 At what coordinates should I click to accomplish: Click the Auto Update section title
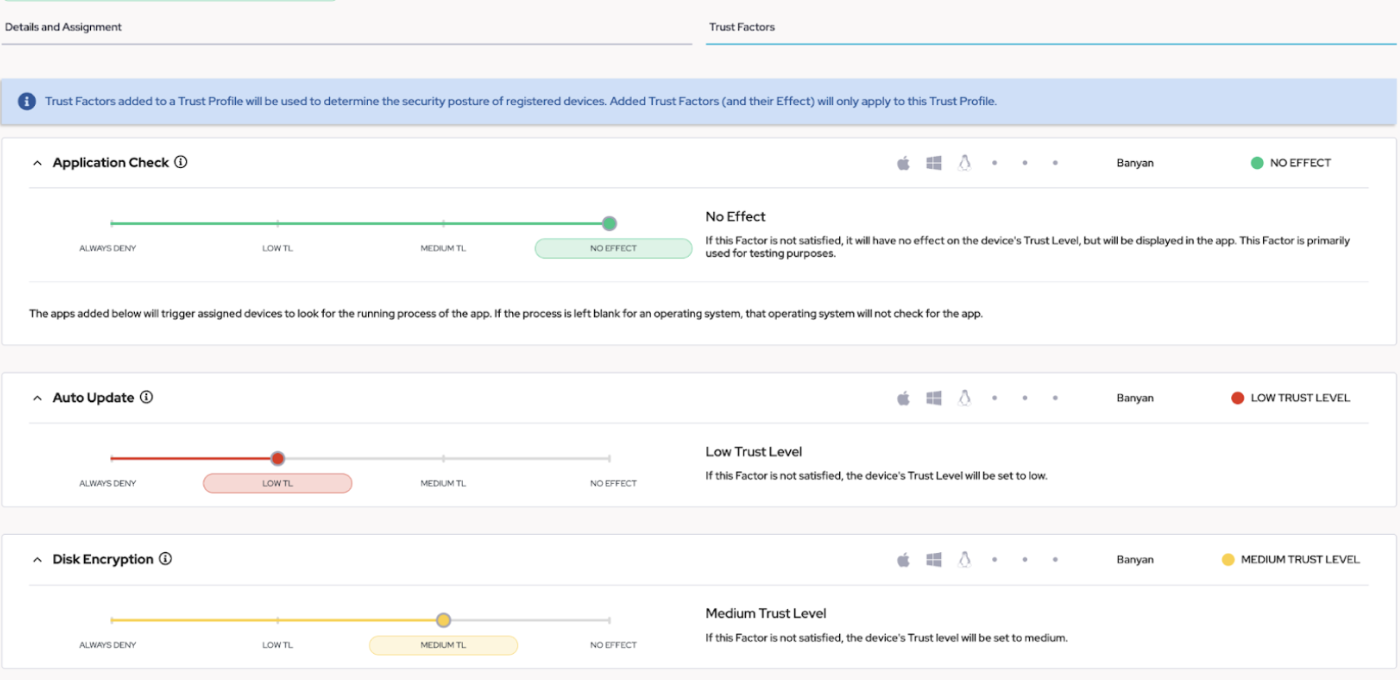[x=93, y=398]
